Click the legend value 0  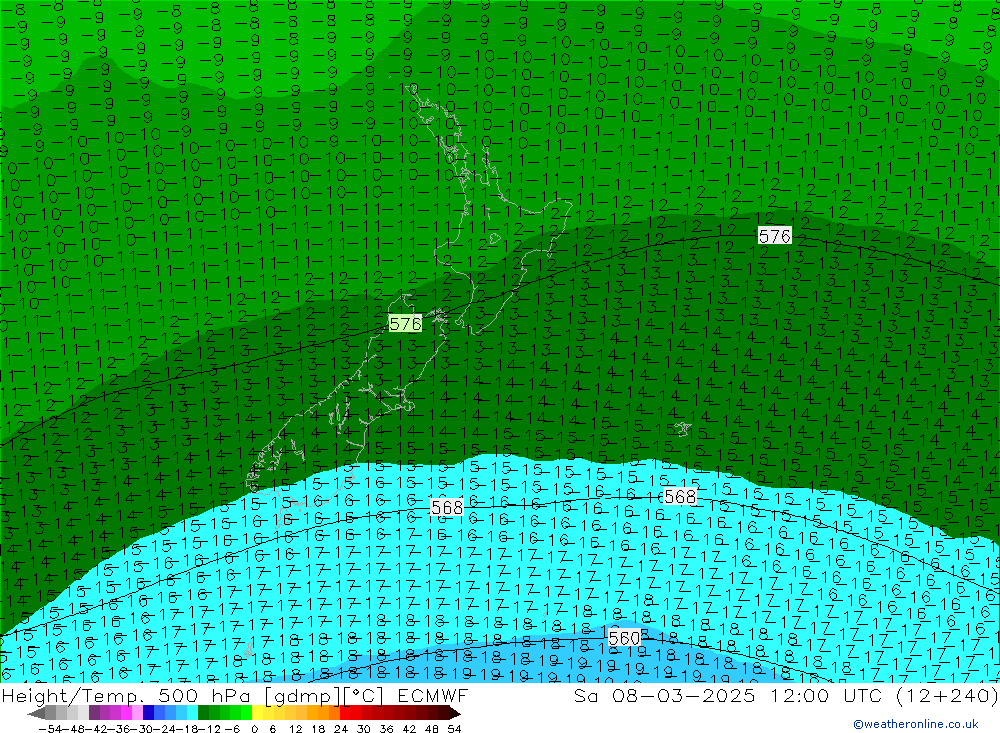click(254, 729)
